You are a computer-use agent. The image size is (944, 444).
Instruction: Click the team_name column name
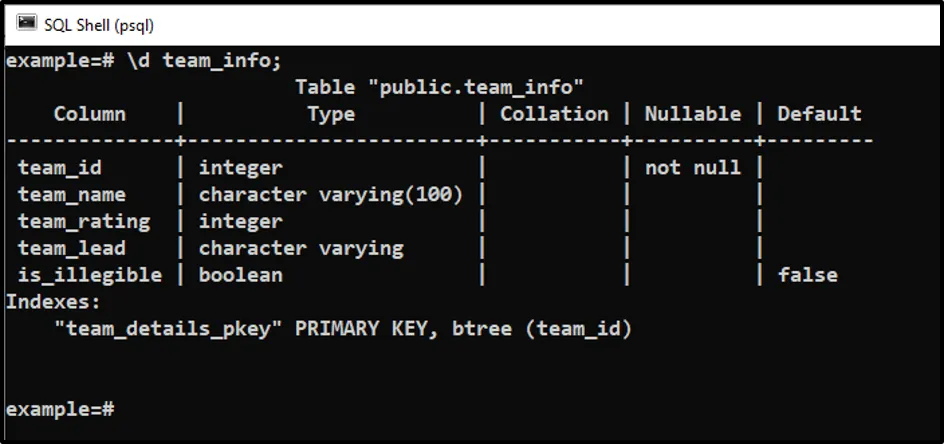point(72,195)
